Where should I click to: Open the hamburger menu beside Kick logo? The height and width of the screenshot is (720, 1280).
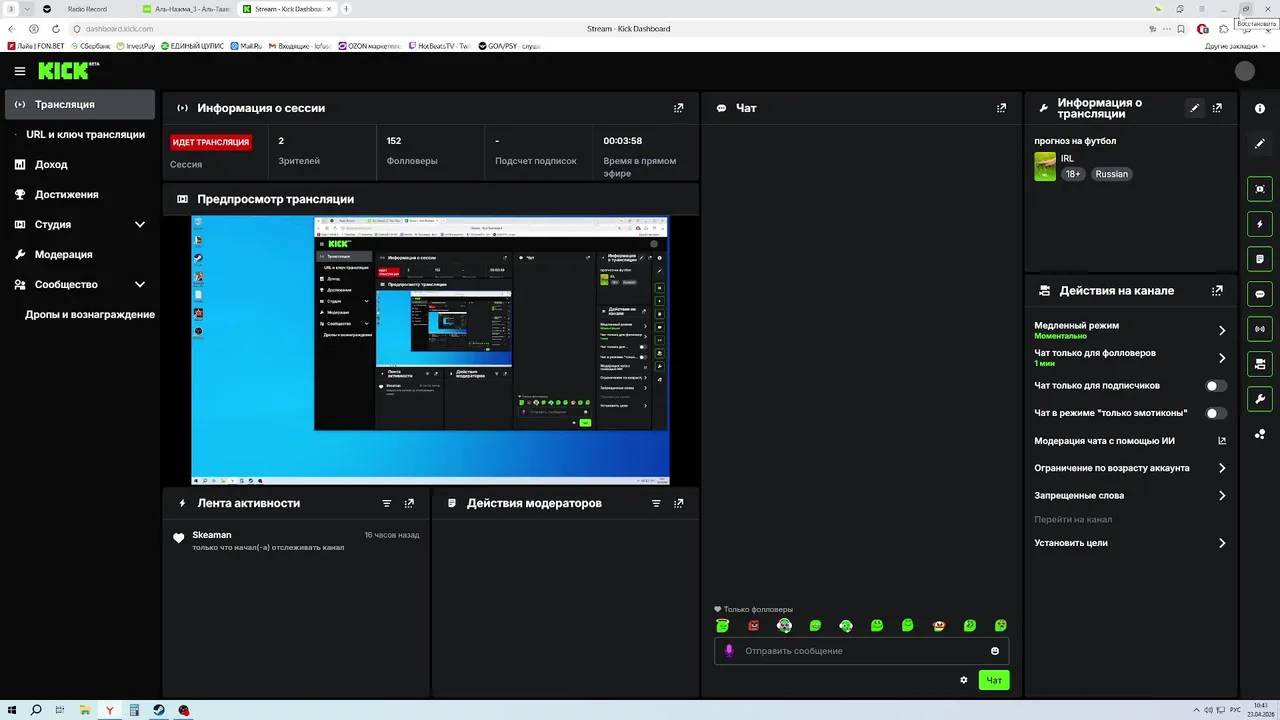tap(20, 71)
